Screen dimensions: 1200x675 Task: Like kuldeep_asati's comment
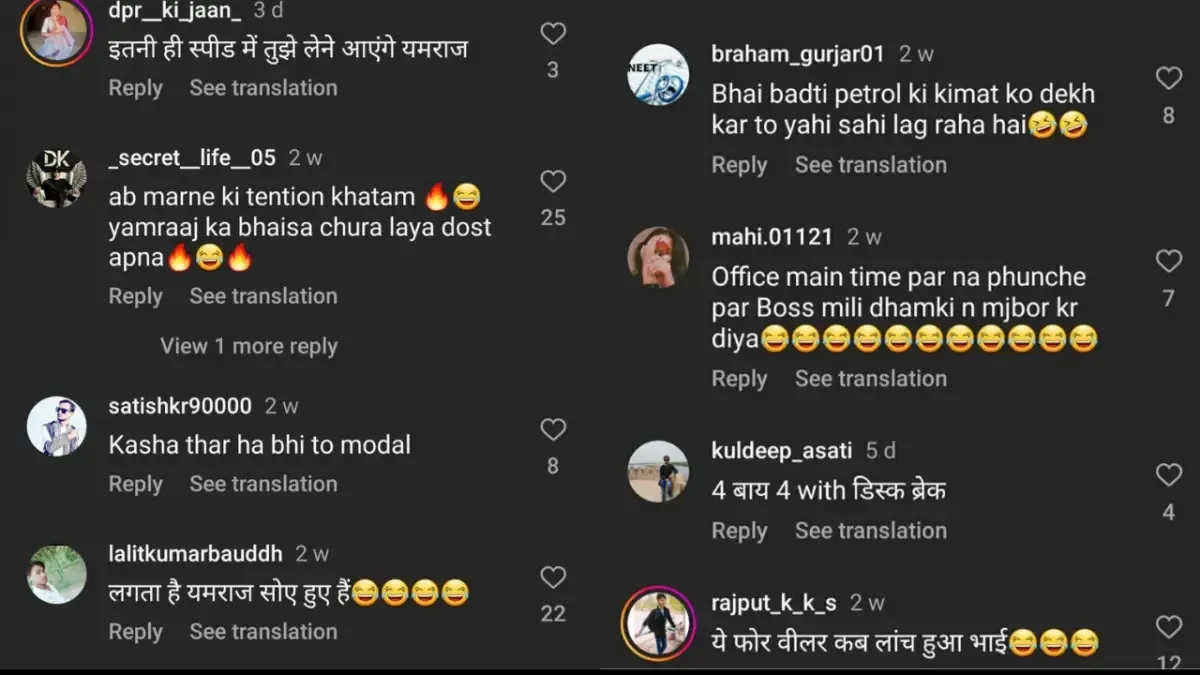coord(1168,476)
